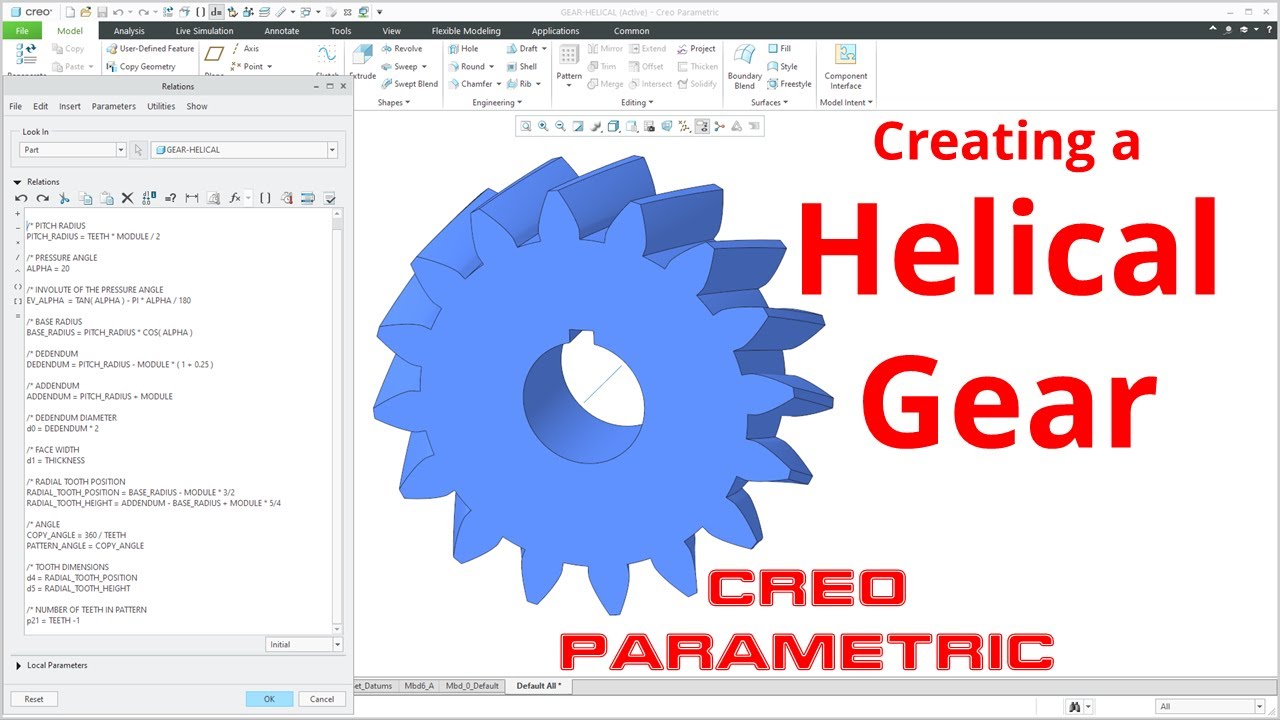Screen dimensions: 1280x720
Task: Cut selected relation text with scissors icon
Action: [64, 199]
